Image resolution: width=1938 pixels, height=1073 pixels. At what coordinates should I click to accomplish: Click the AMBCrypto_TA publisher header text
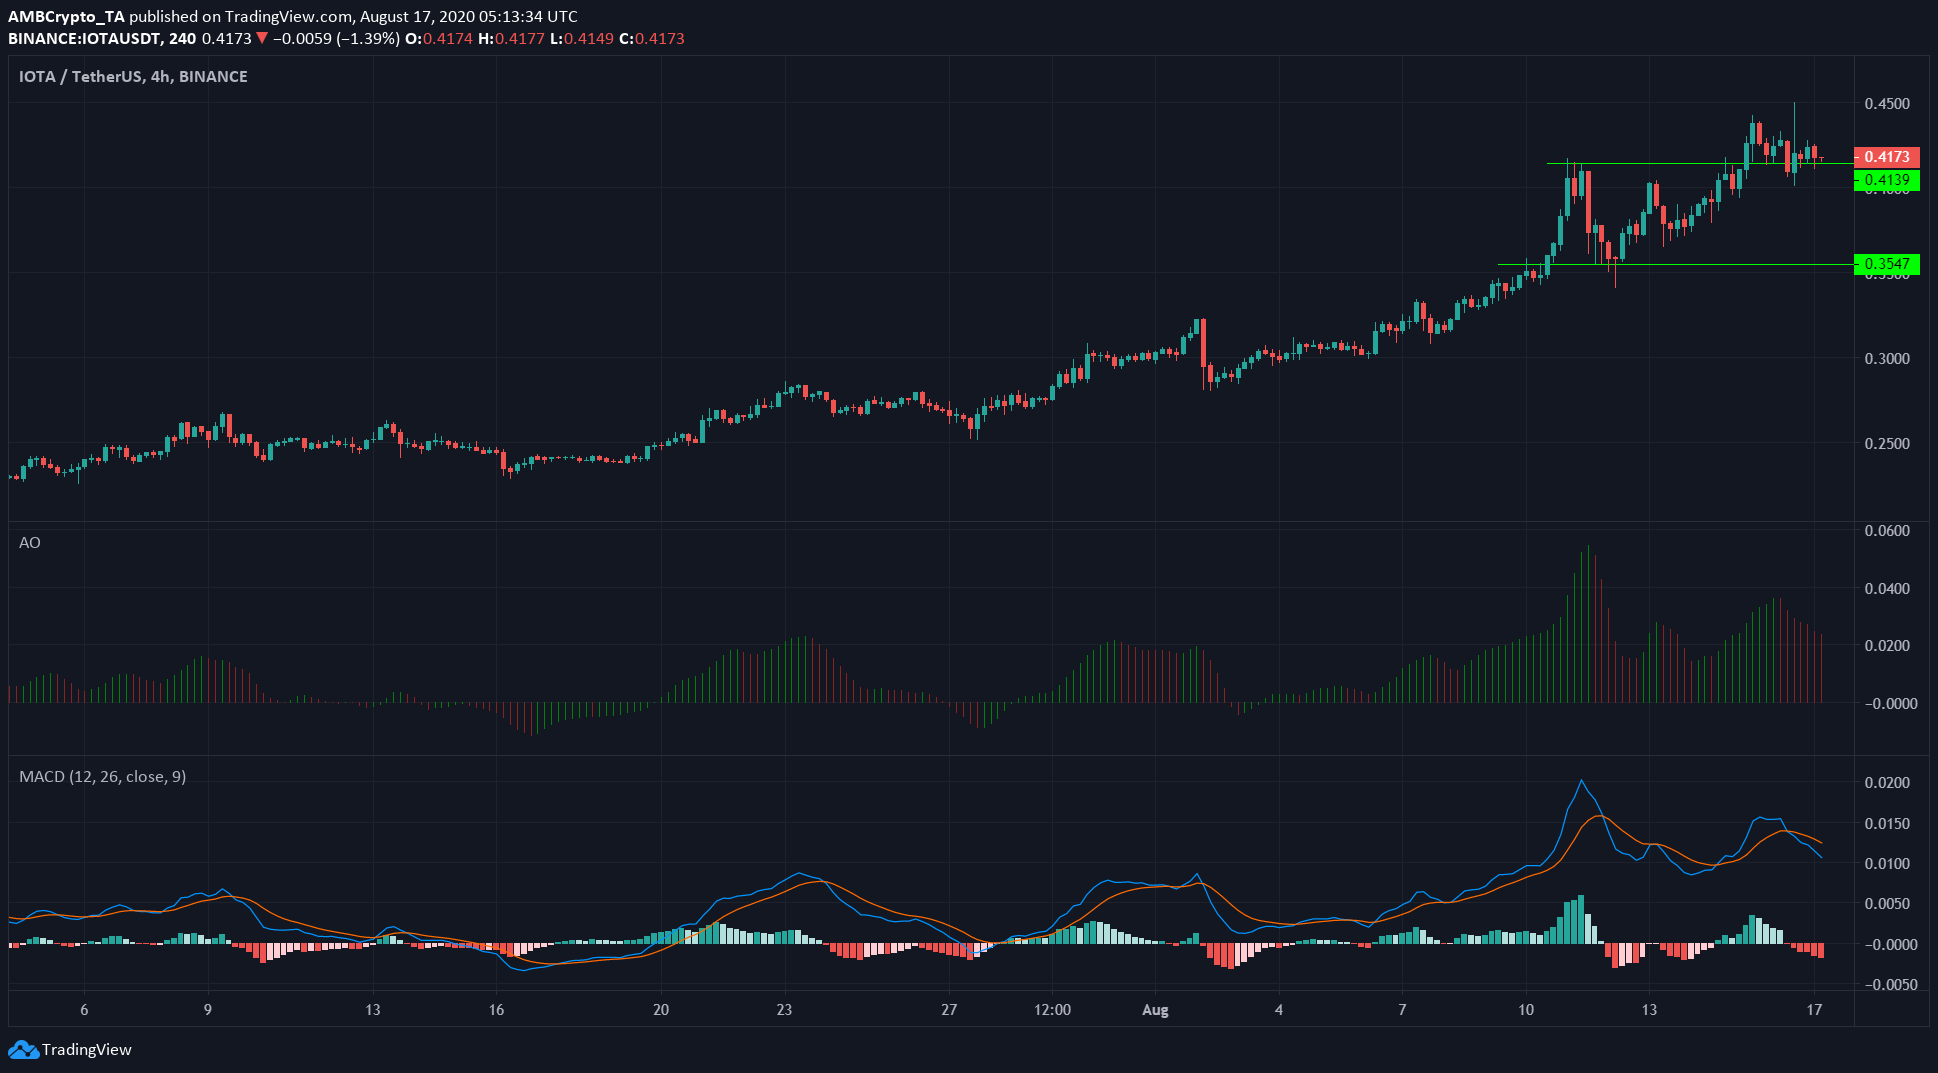pyautogui.click(x=66, y=16)
